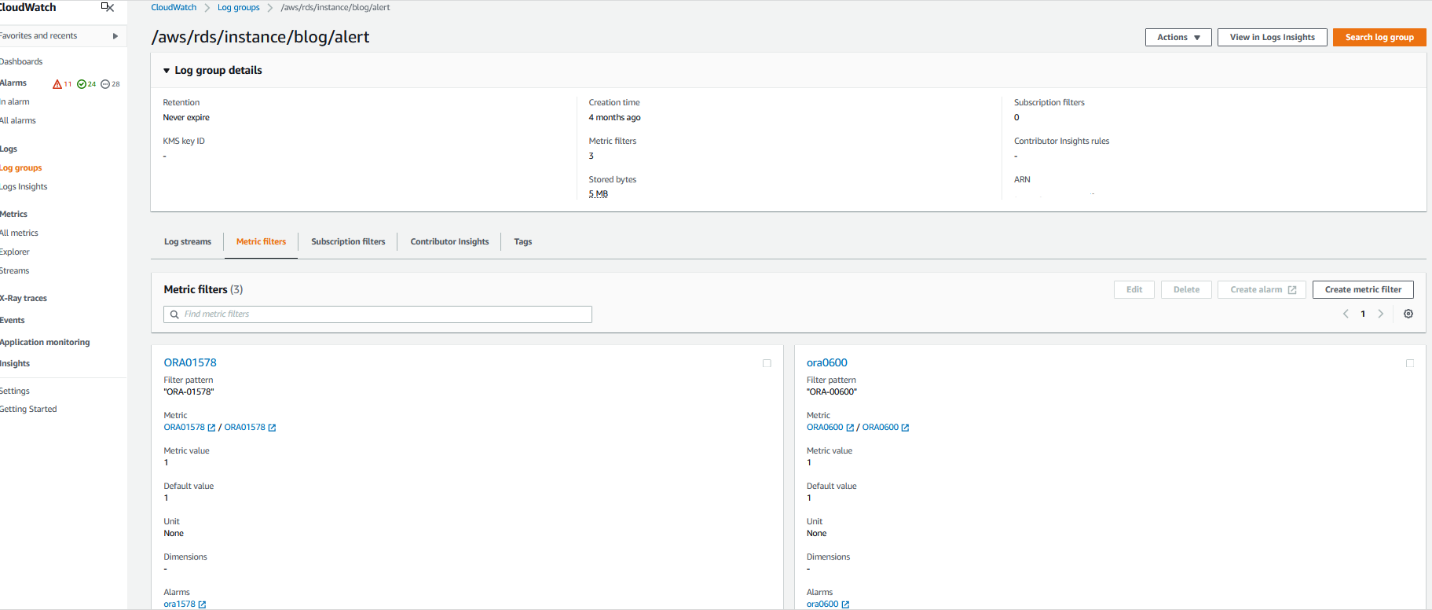Click the Search log group button

click(1379, 37)
